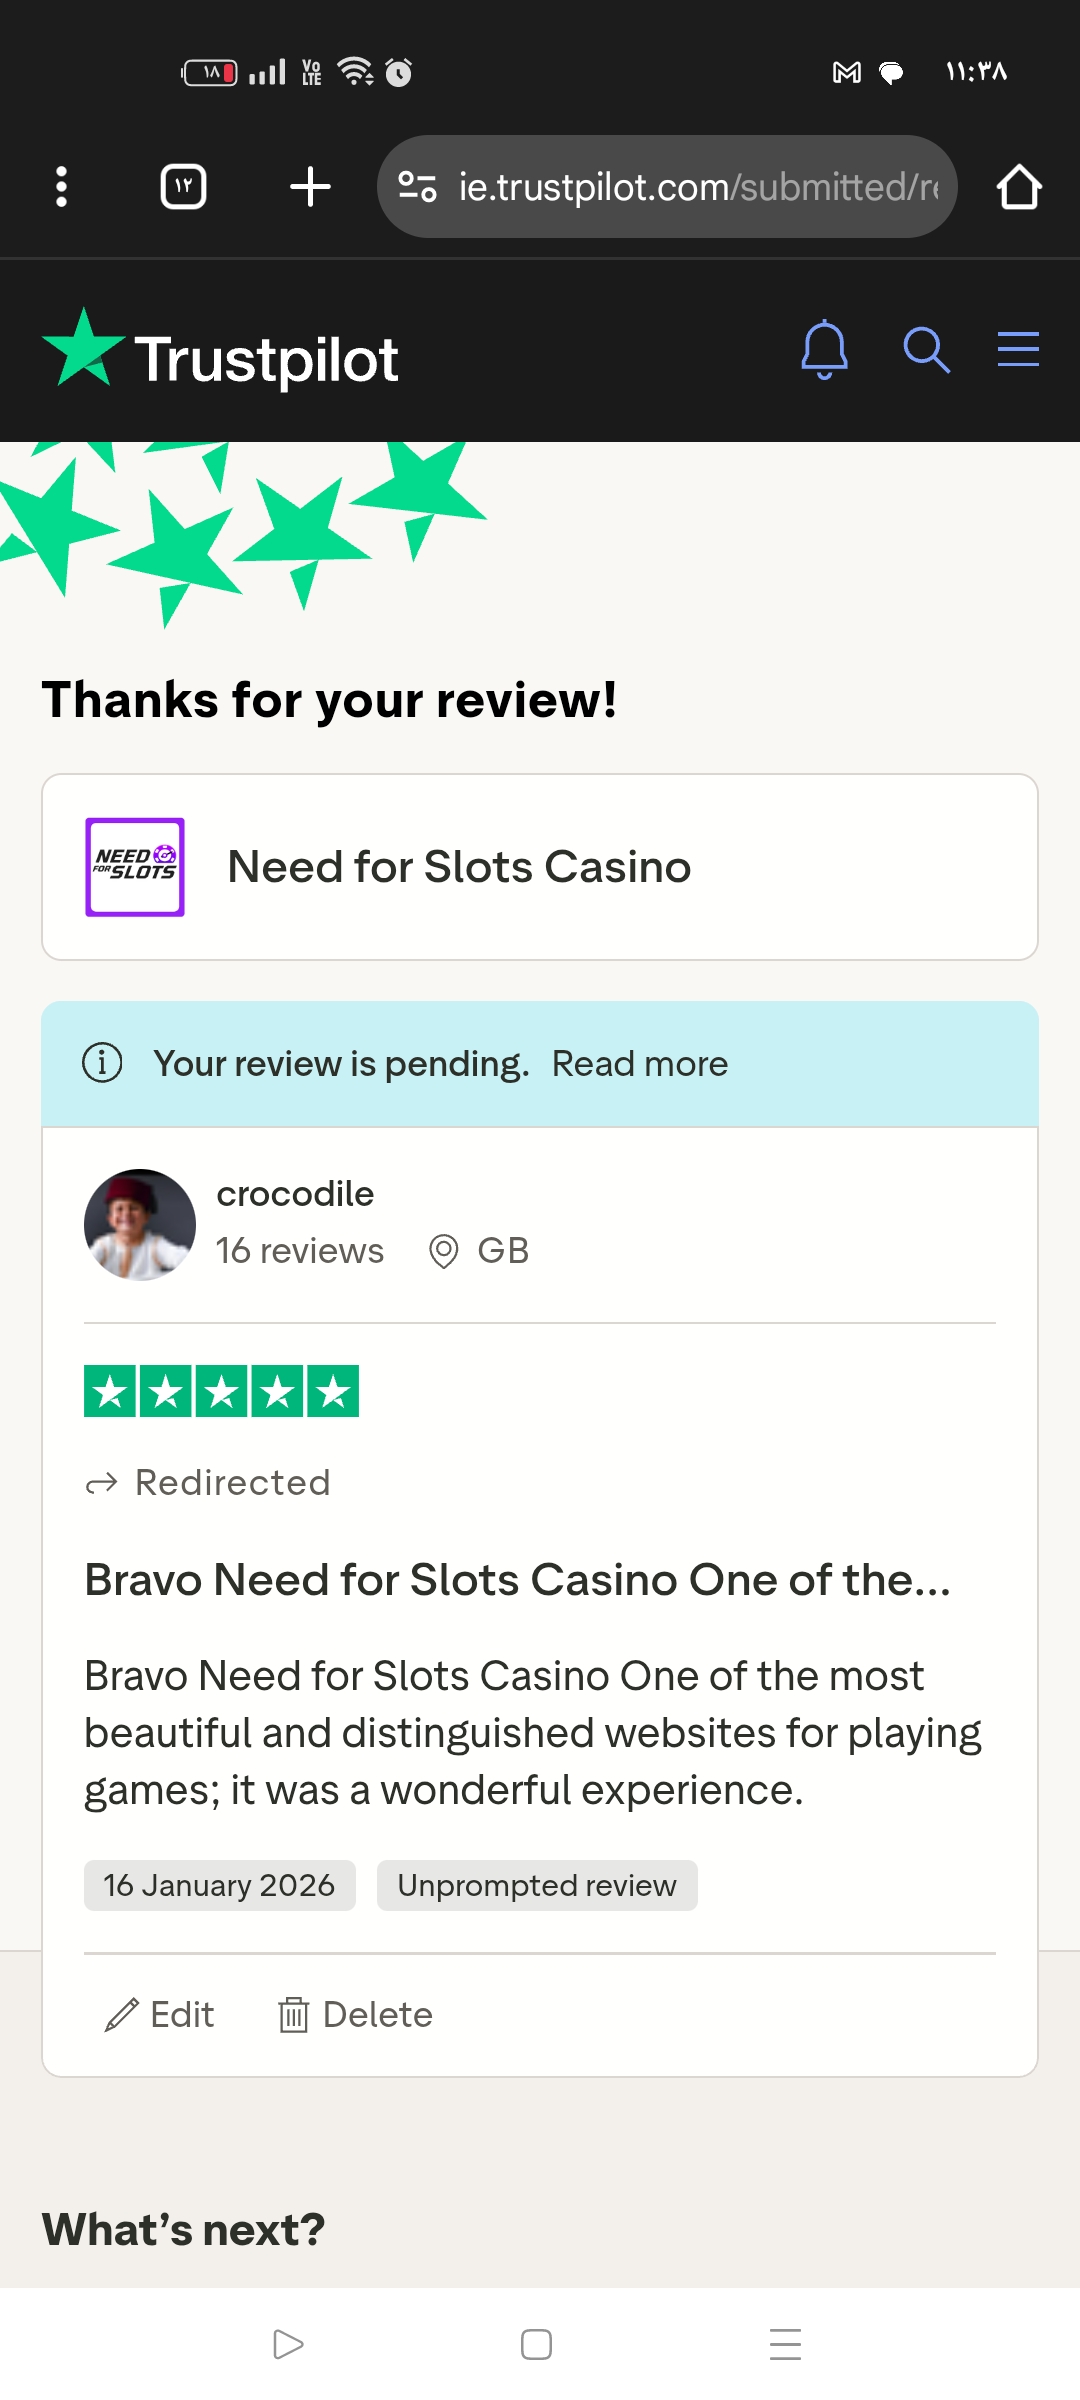This screenshot has width=1080, height=2400.
Task: Go to browser home page
Action: point(1019,187)
